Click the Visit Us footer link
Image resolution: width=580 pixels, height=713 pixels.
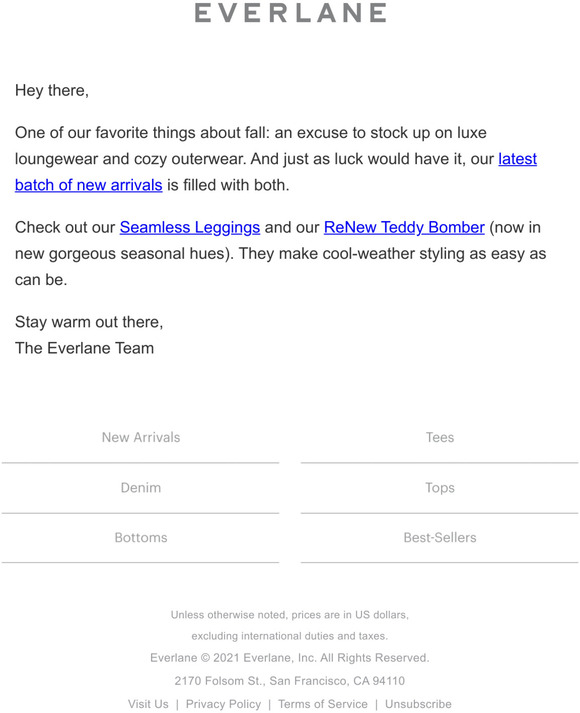click(x=148, y=704)
